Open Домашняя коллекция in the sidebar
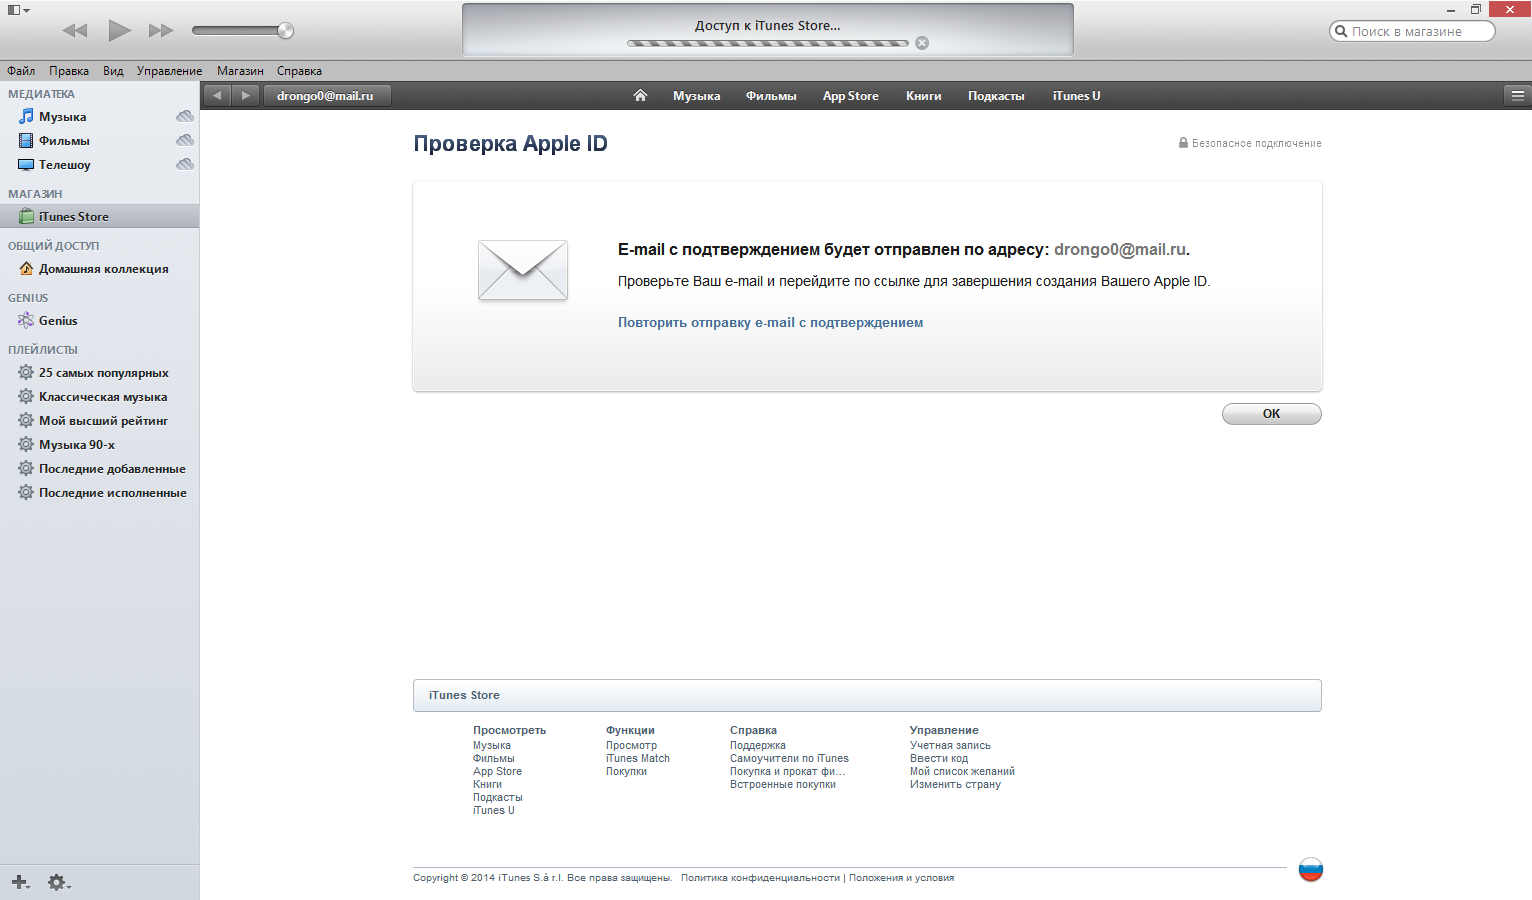Screen dimensions: 1532x900 click(x=103, y=269)
